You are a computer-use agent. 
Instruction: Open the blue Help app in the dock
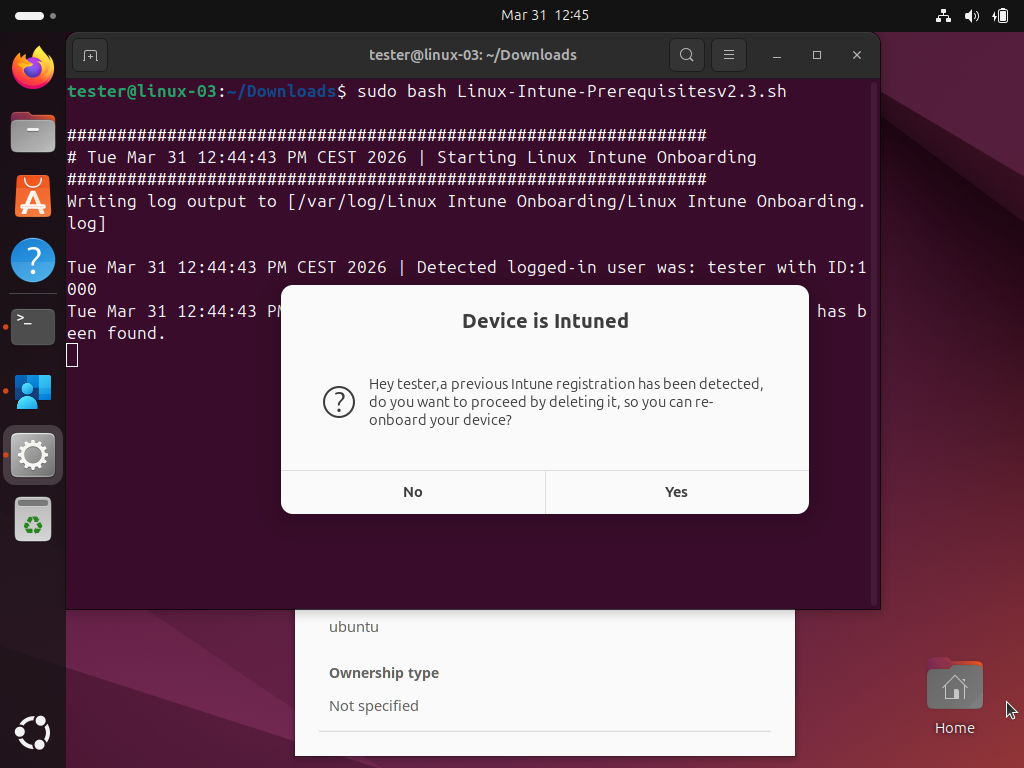tap(32, 261)
